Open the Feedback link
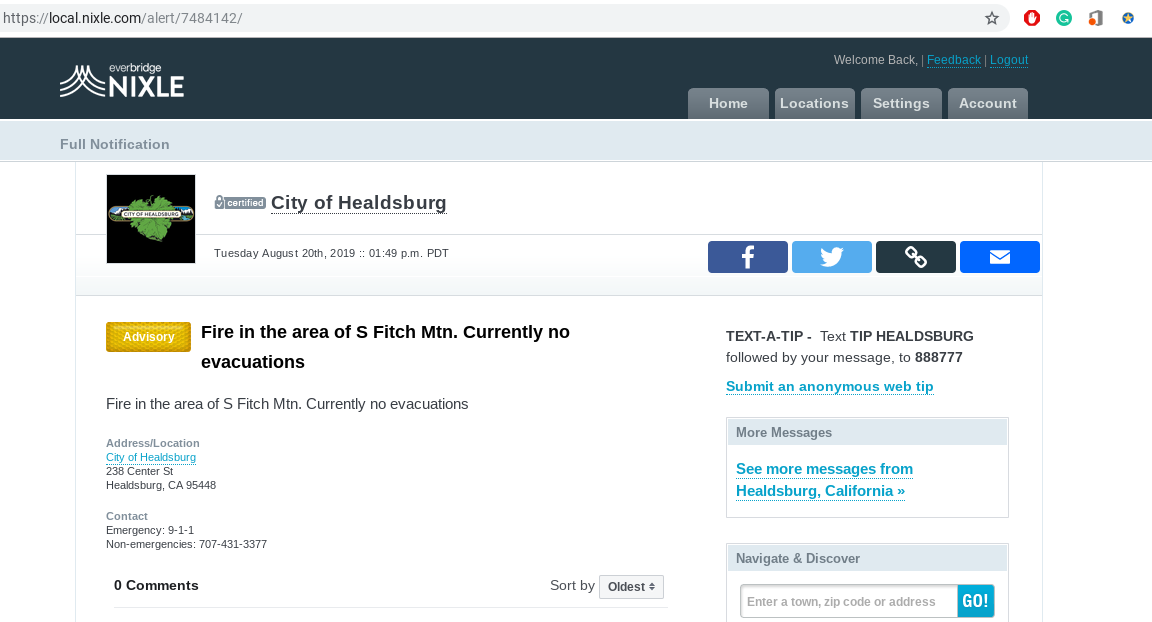This screenshot has height=622, width=1152. pyautogui.click(x=953, y=60)
